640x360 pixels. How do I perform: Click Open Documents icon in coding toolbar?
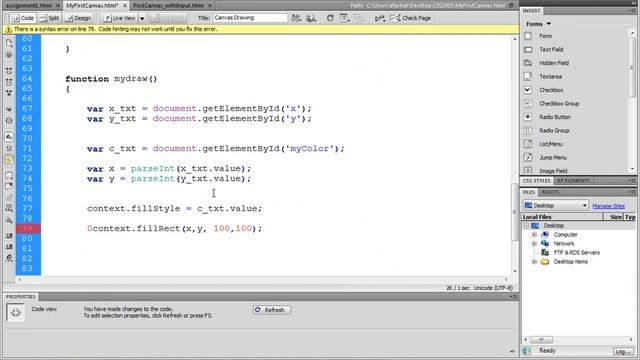[x=9, y=42]
